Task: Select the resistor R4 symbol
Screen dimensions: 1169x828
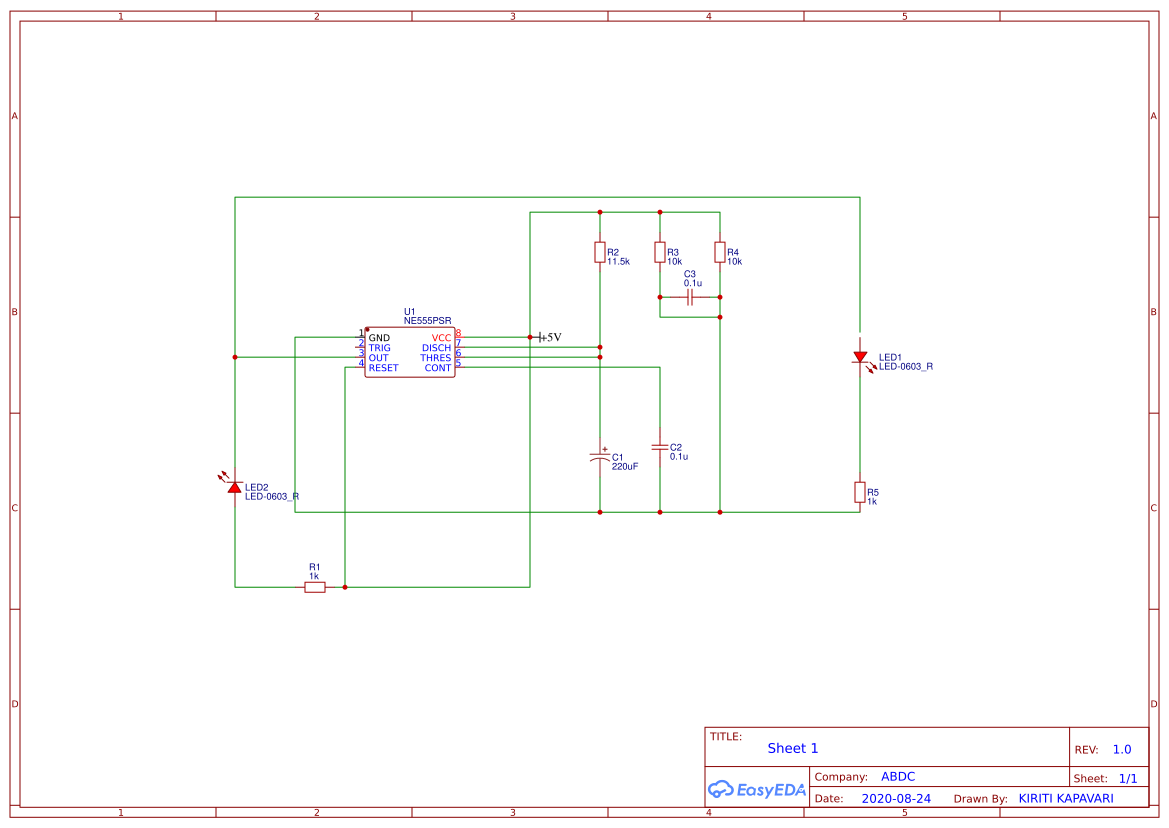Action: (x=720, y=253)
